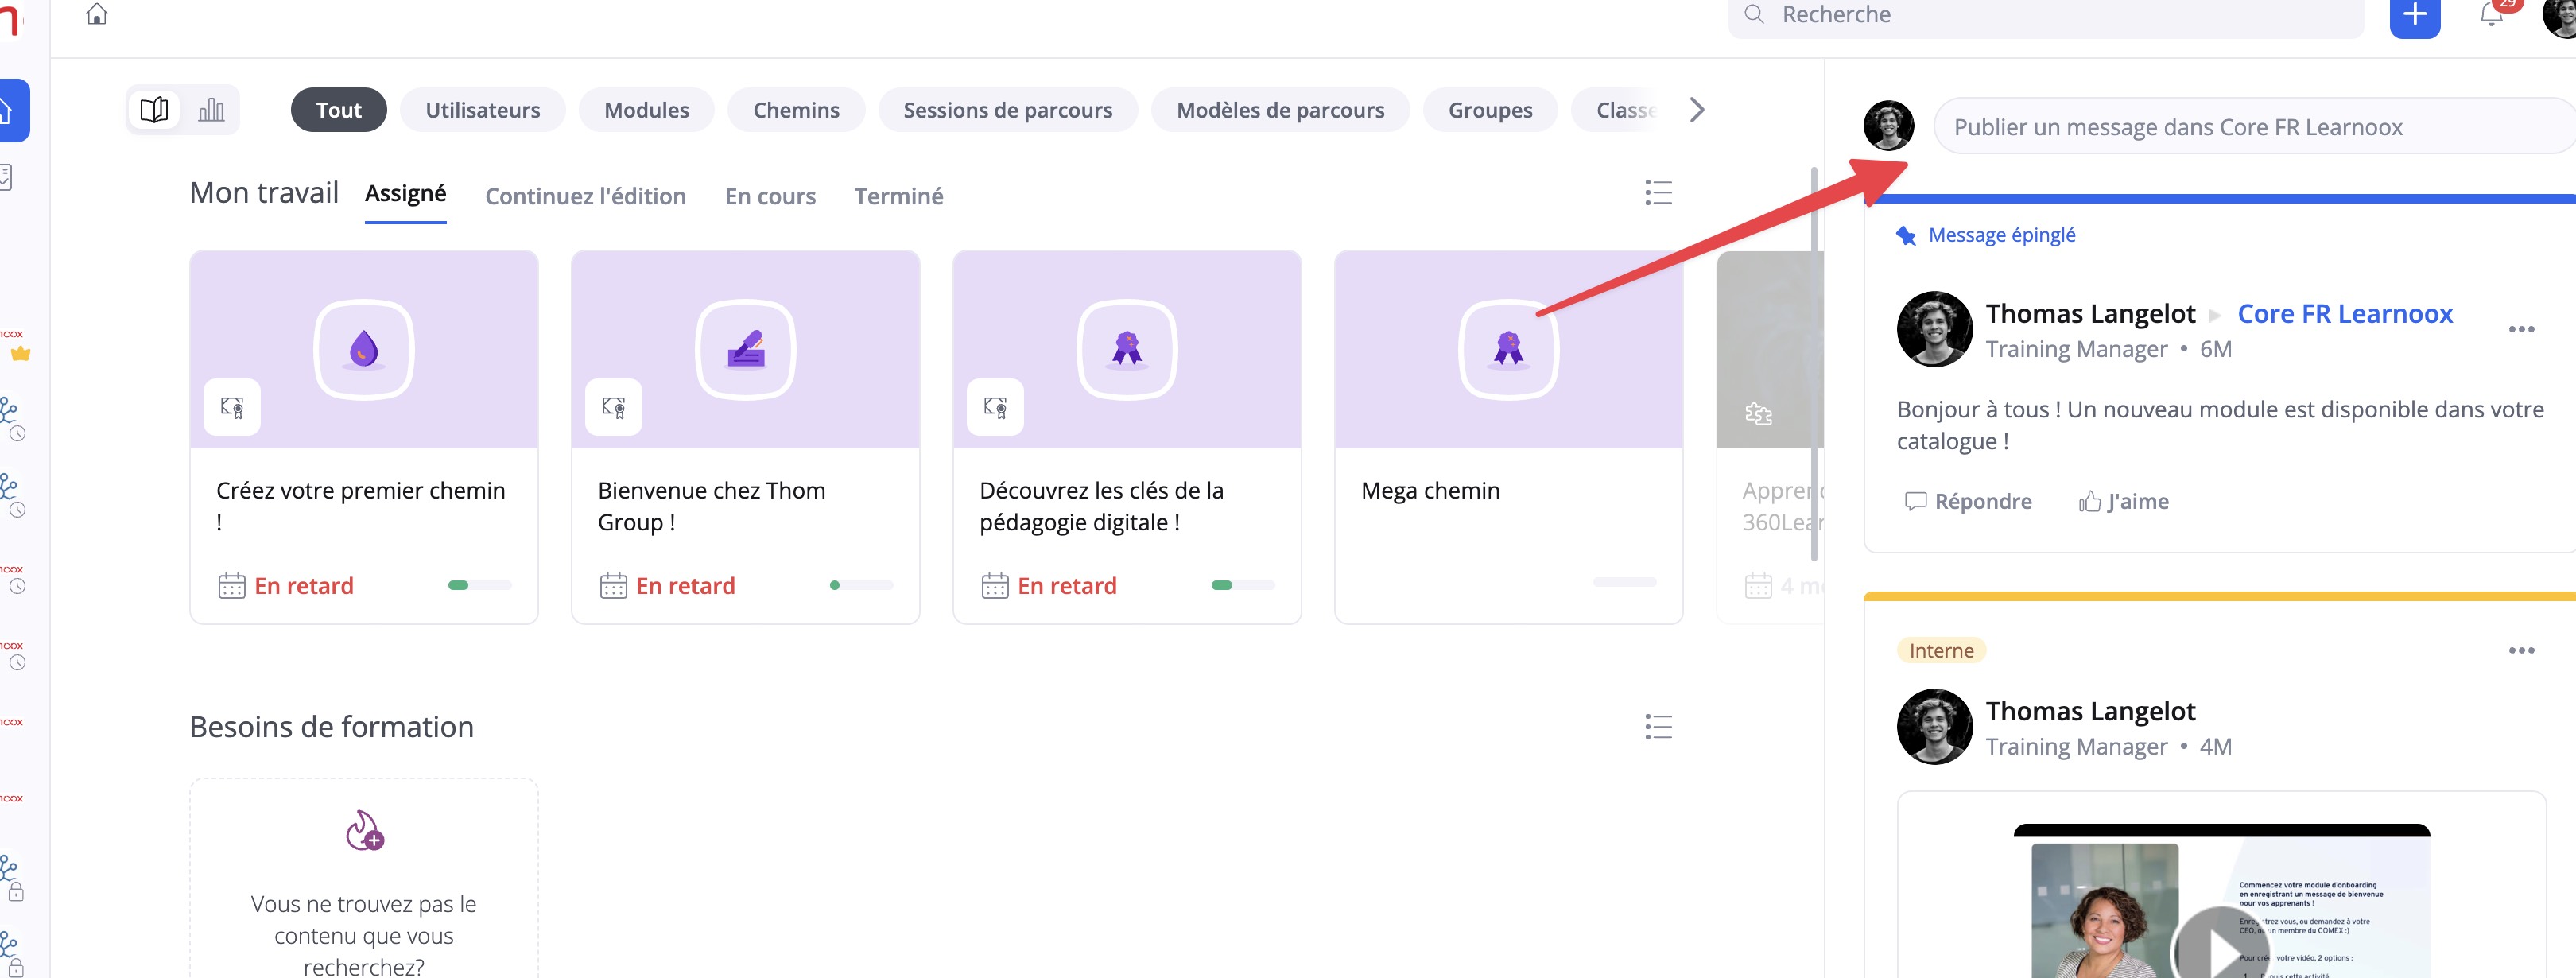Open the En cours tab
The width and height of the screenshot is (2576, 978).
point(770,196)
